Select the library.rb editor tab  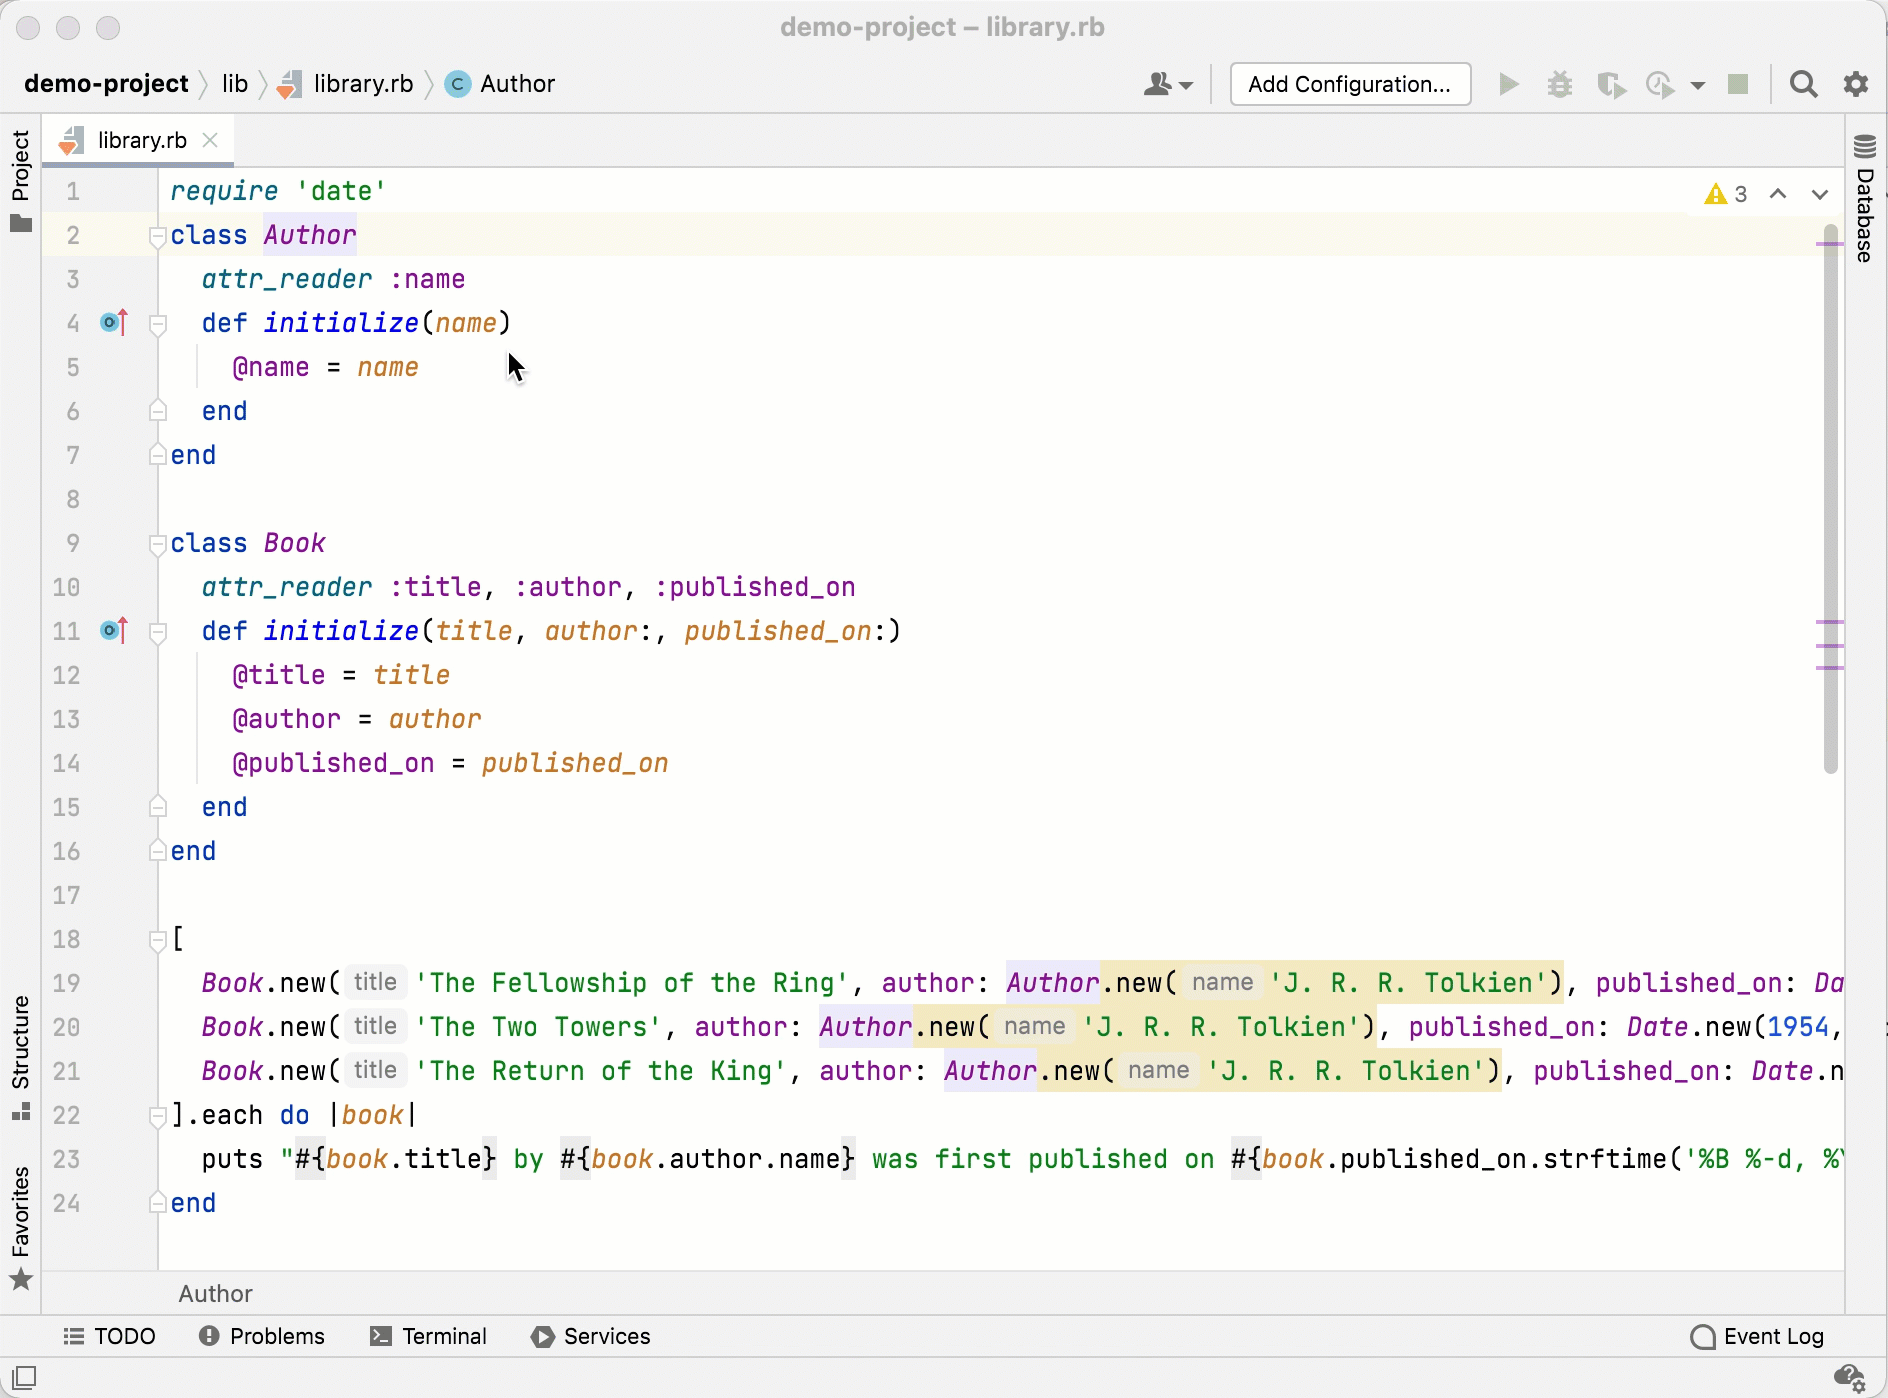point(141,140)
